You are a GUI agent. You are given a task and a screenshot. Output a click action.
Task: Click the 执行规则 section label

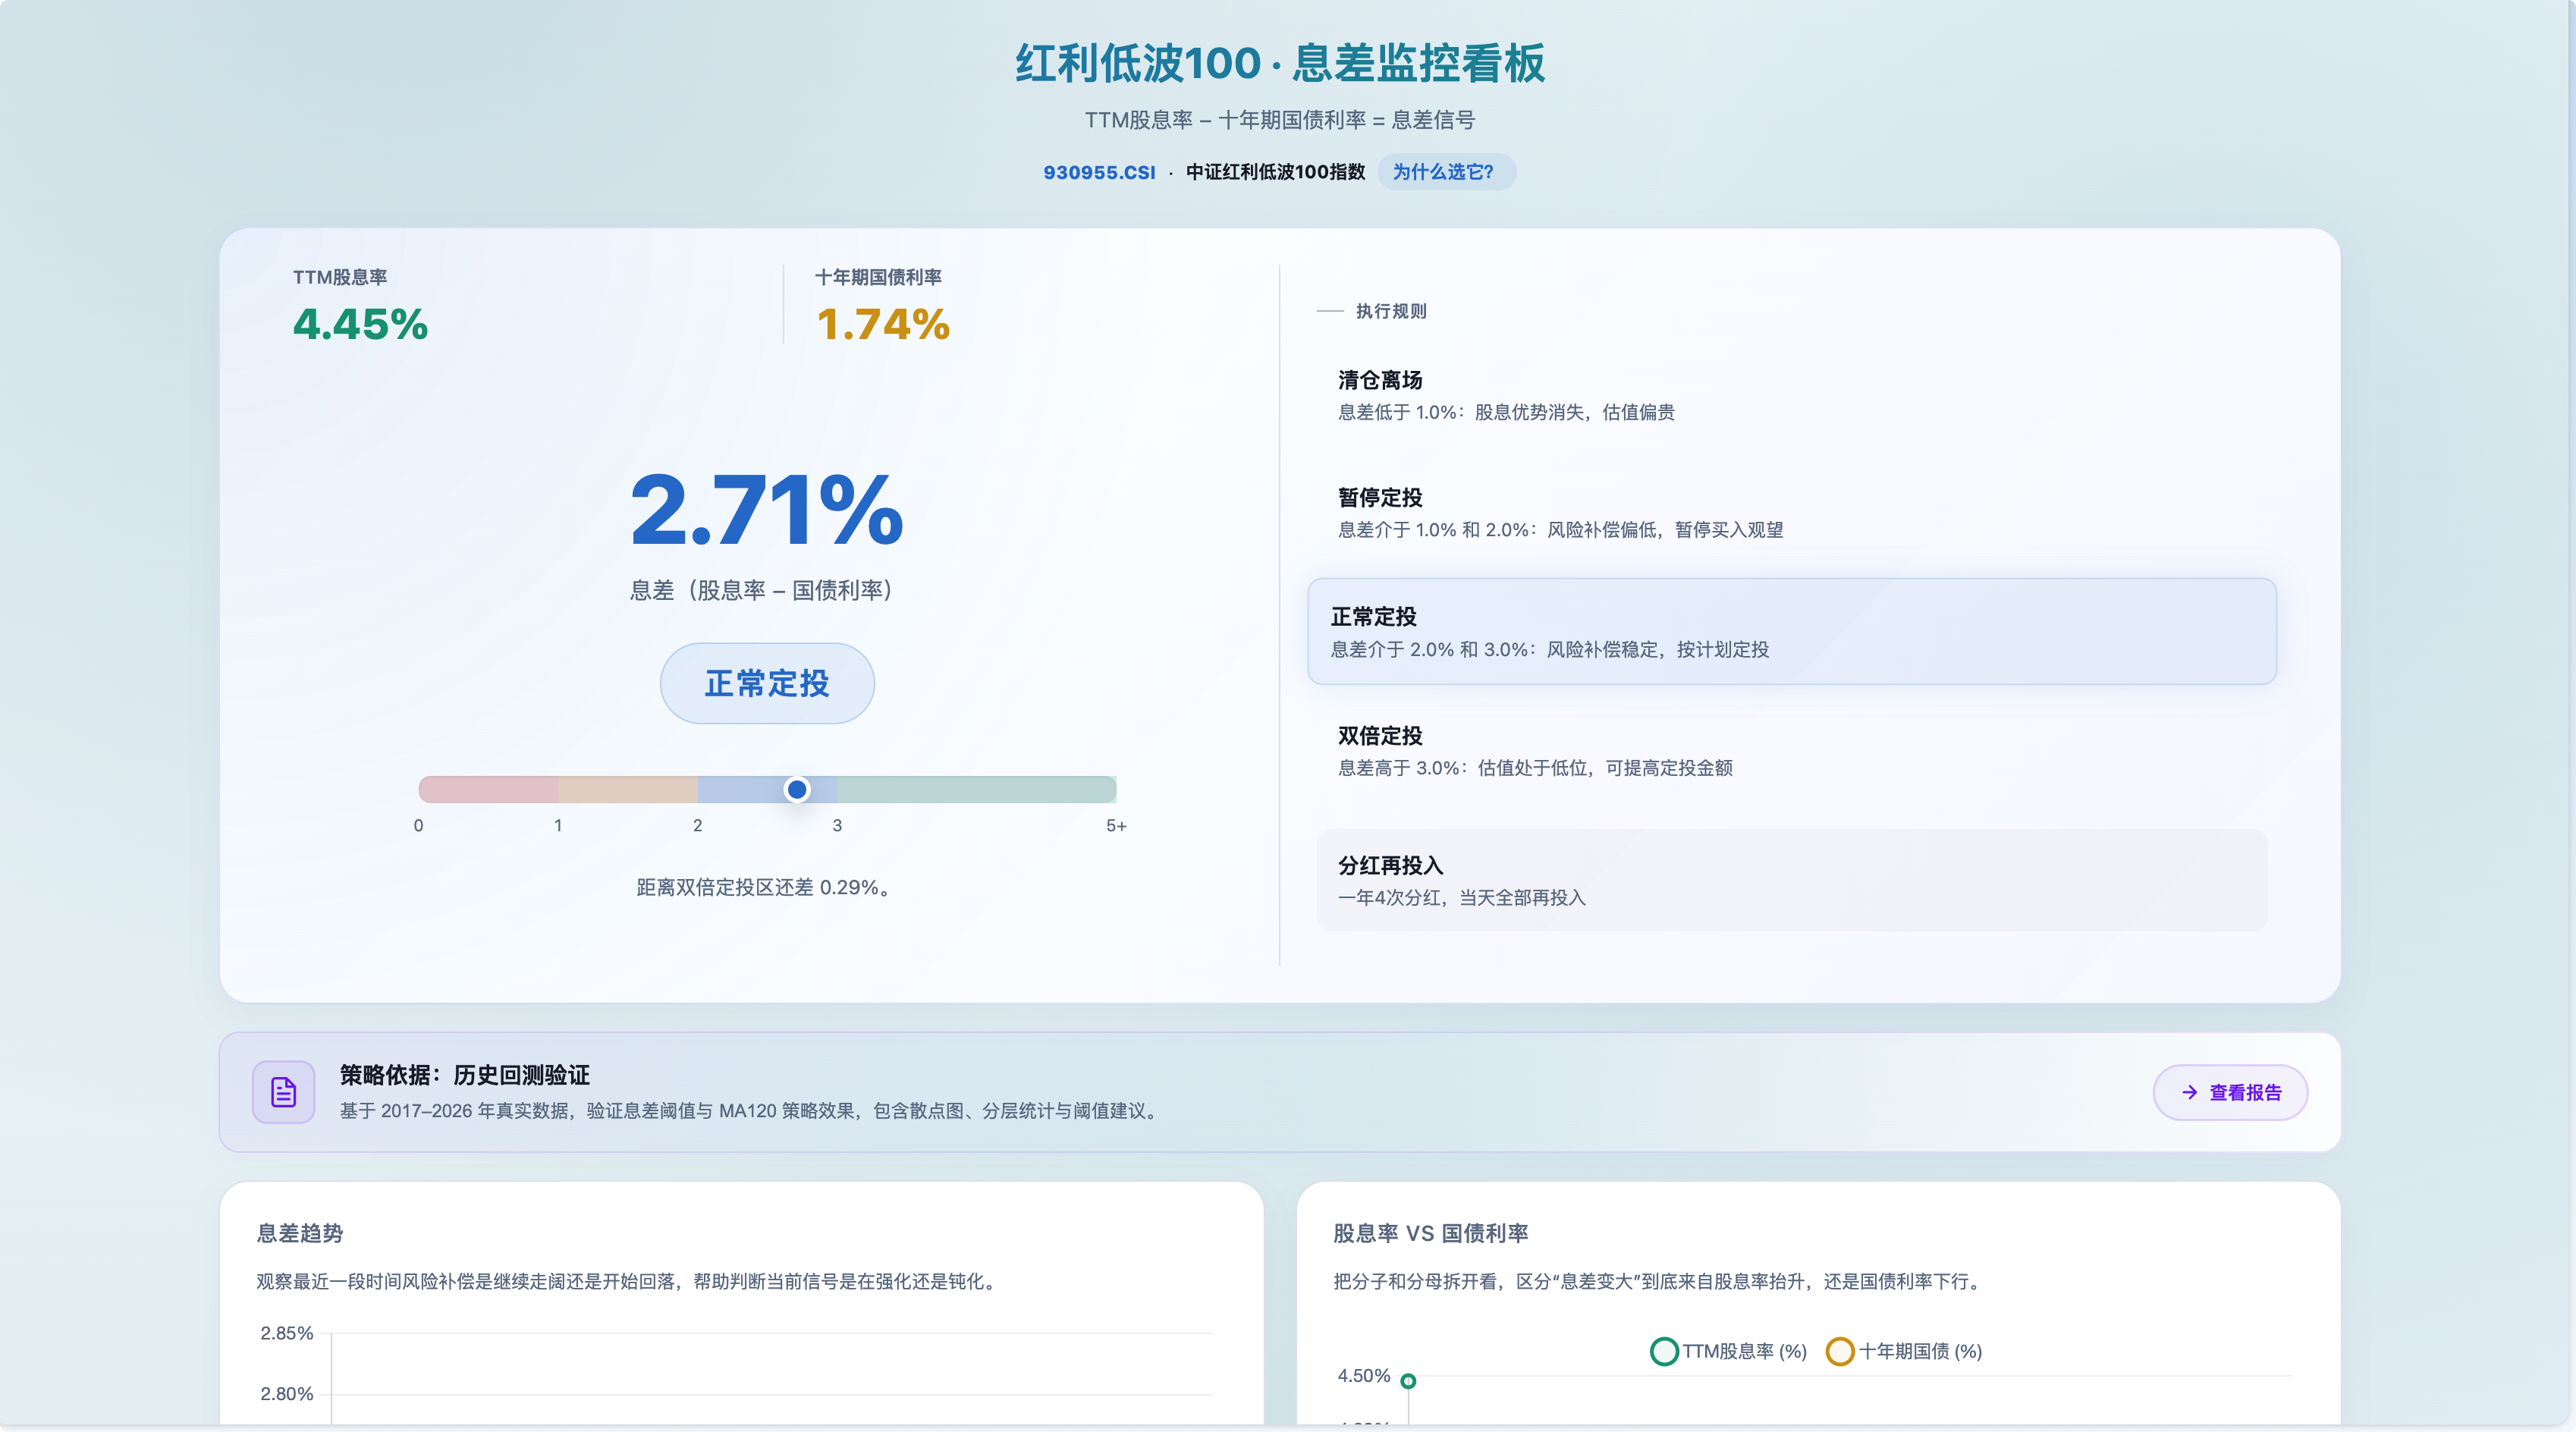tap(1391, 311)
